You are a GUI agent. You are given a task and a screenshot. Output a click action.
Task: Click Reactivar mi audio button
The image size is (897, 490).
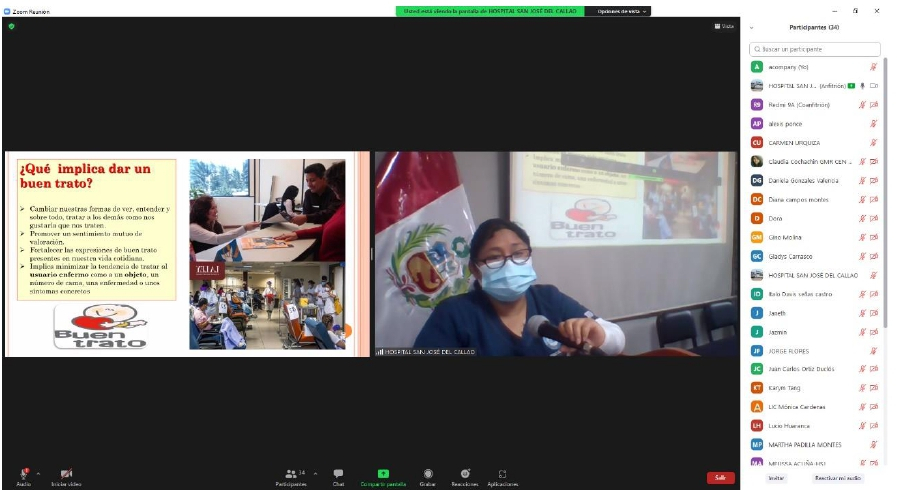point(838,478)
